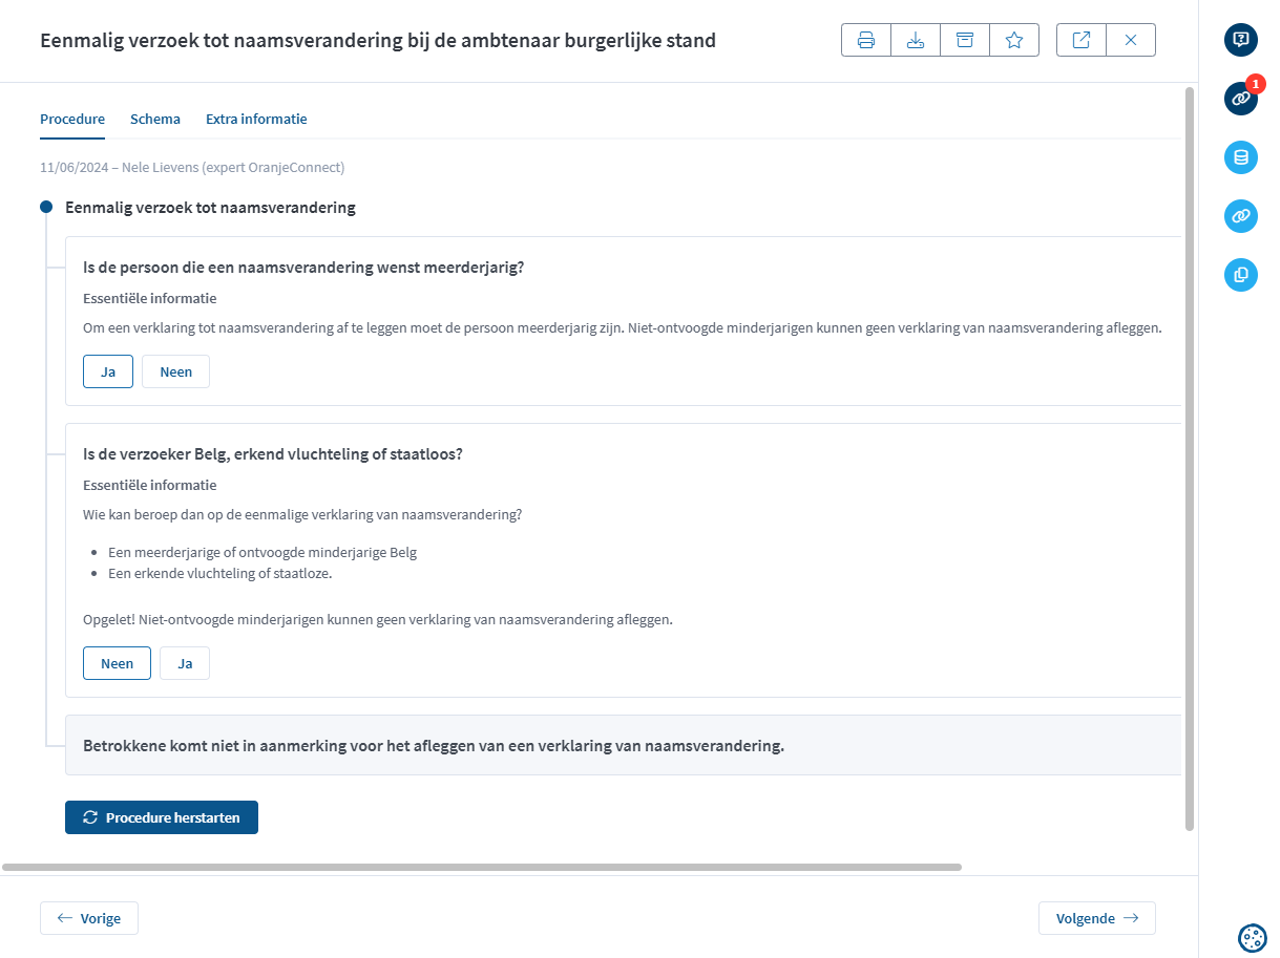Print the procedure using the printer icon
Viewport: 1280px width, 958px height.
[x=866, y=40]
